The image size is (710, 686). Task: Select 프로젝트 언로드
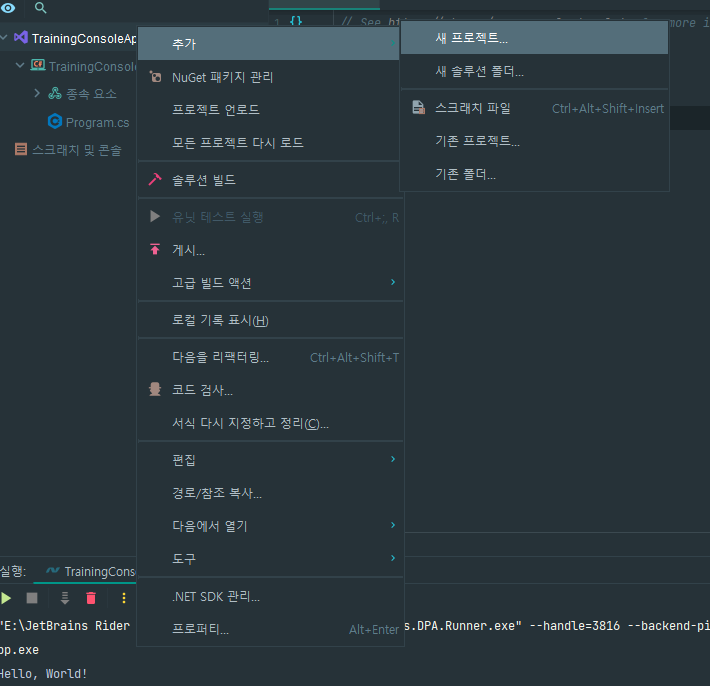tap(269, 110)
